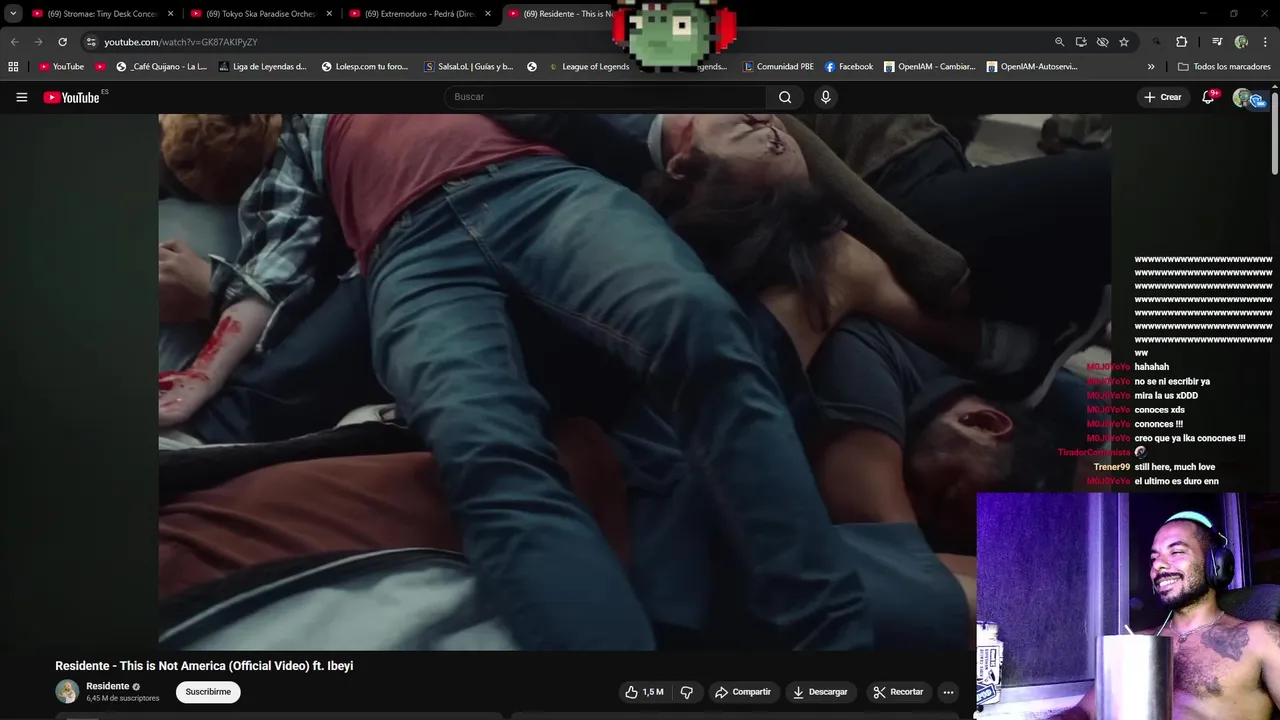Open the SalsaLoL Guías bookmark
1280x720 pixels.
469,67
